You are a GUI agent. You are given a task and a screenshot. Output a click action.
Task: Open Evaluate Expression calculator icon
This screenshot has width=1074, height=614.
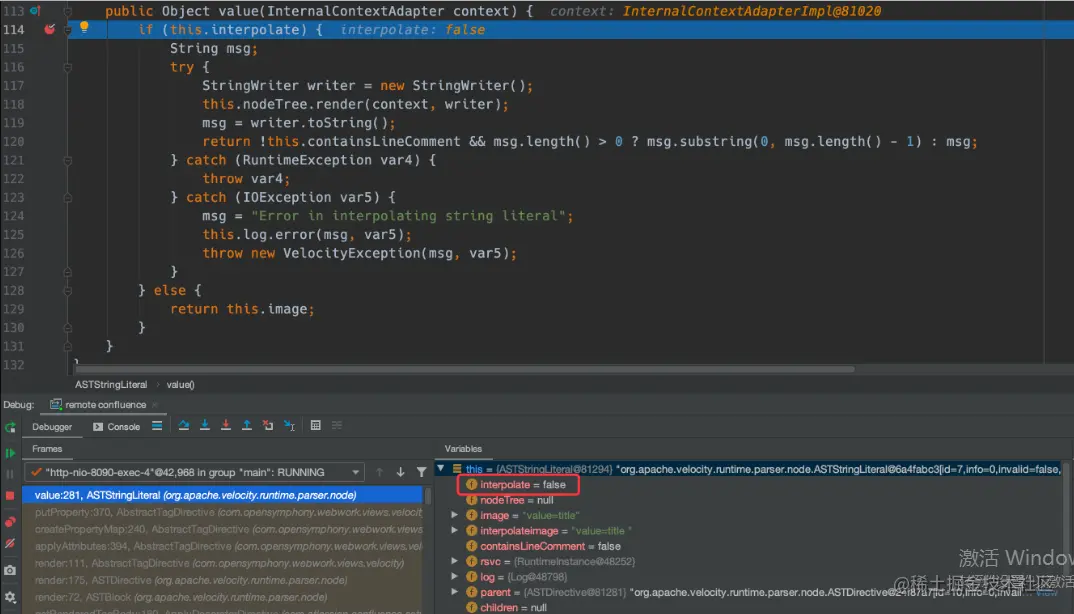pos(316,426)
